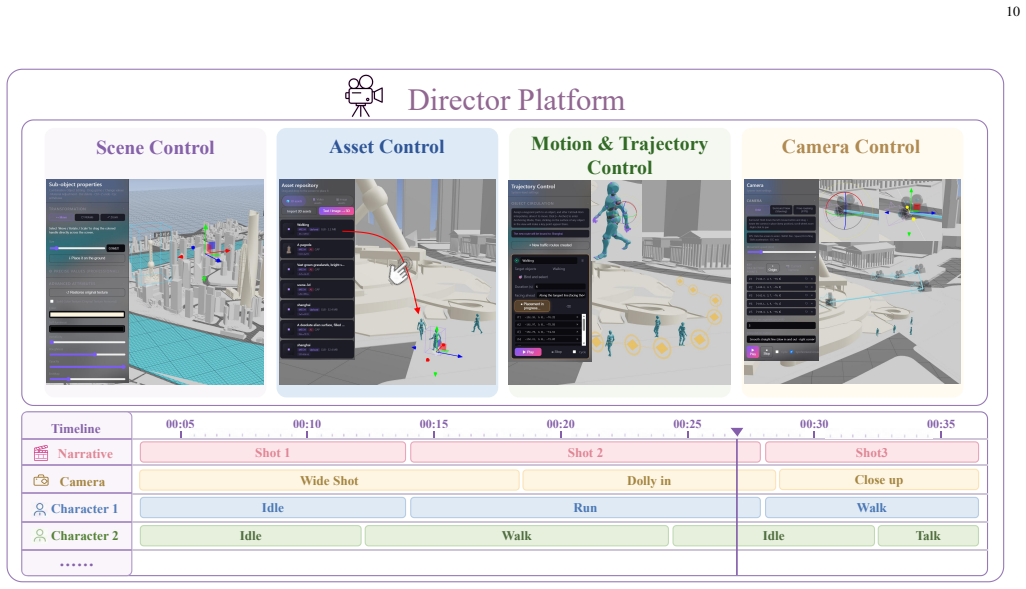Click the green up-arrow gizmo handle in Scene Control
This screenshot has height=589, width=1026.
tap(205, 228)
